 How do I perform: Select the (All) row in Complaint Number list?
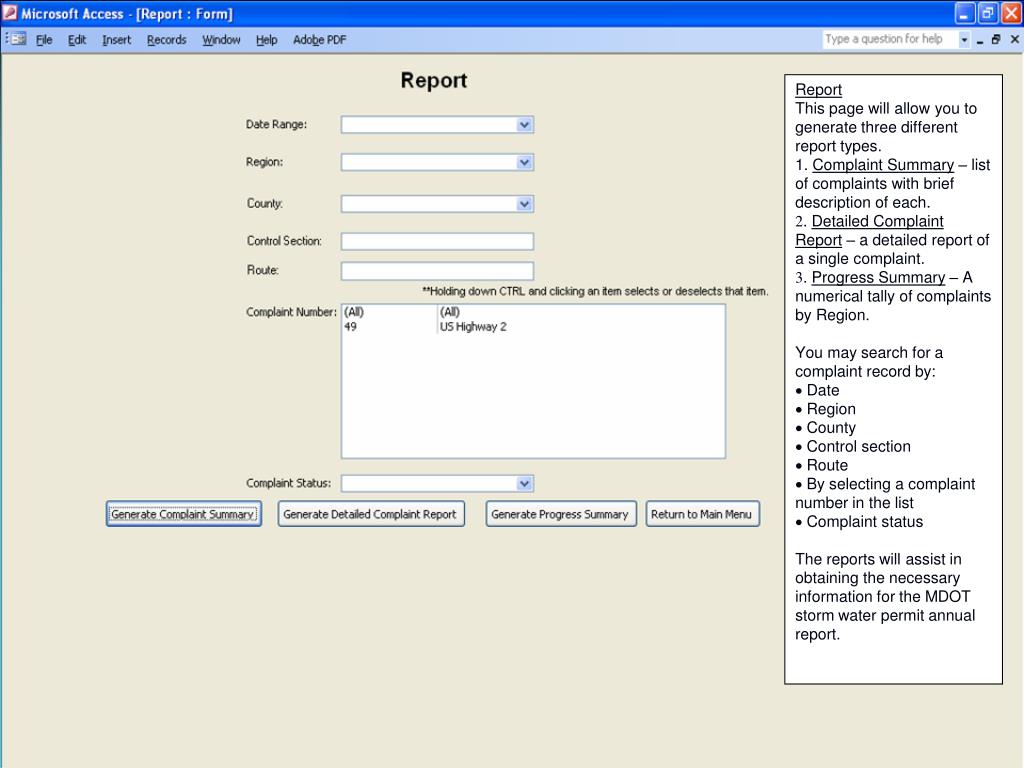(533, 312)
